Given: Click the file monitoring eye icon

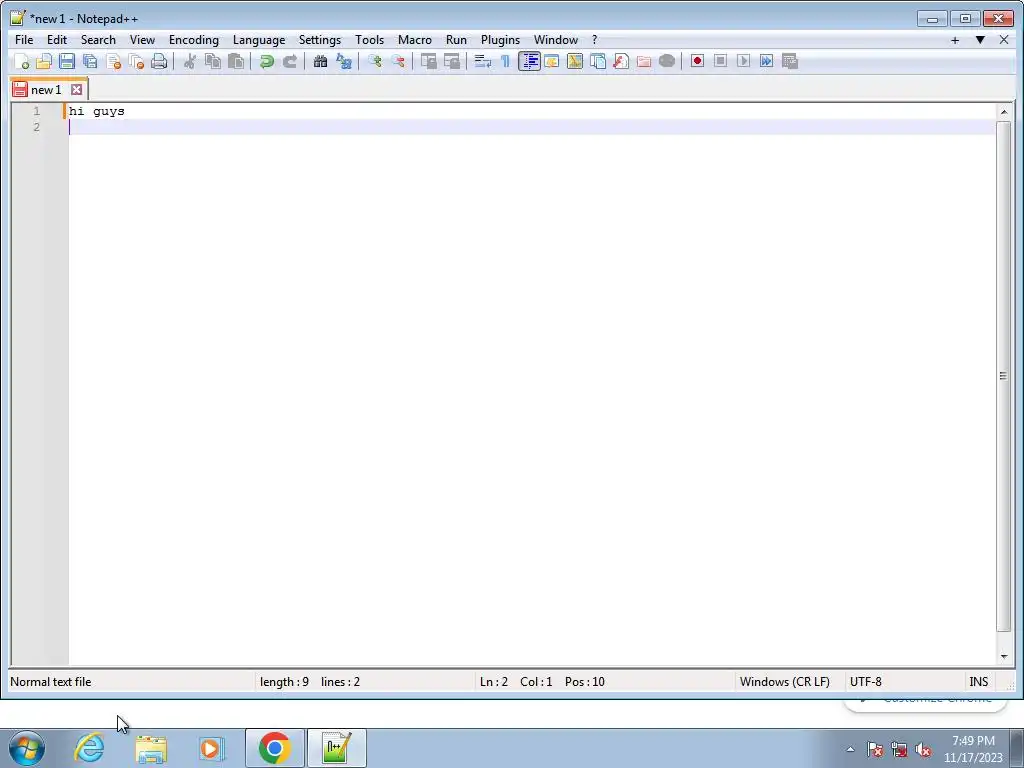Looking at the screenshot, I should tap(667, 61).
